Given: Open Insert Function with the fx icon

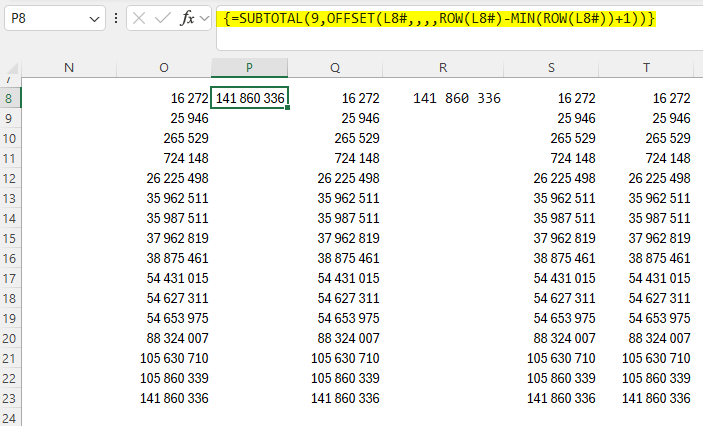Looking at the screenshot, I should tap(187, 19).
